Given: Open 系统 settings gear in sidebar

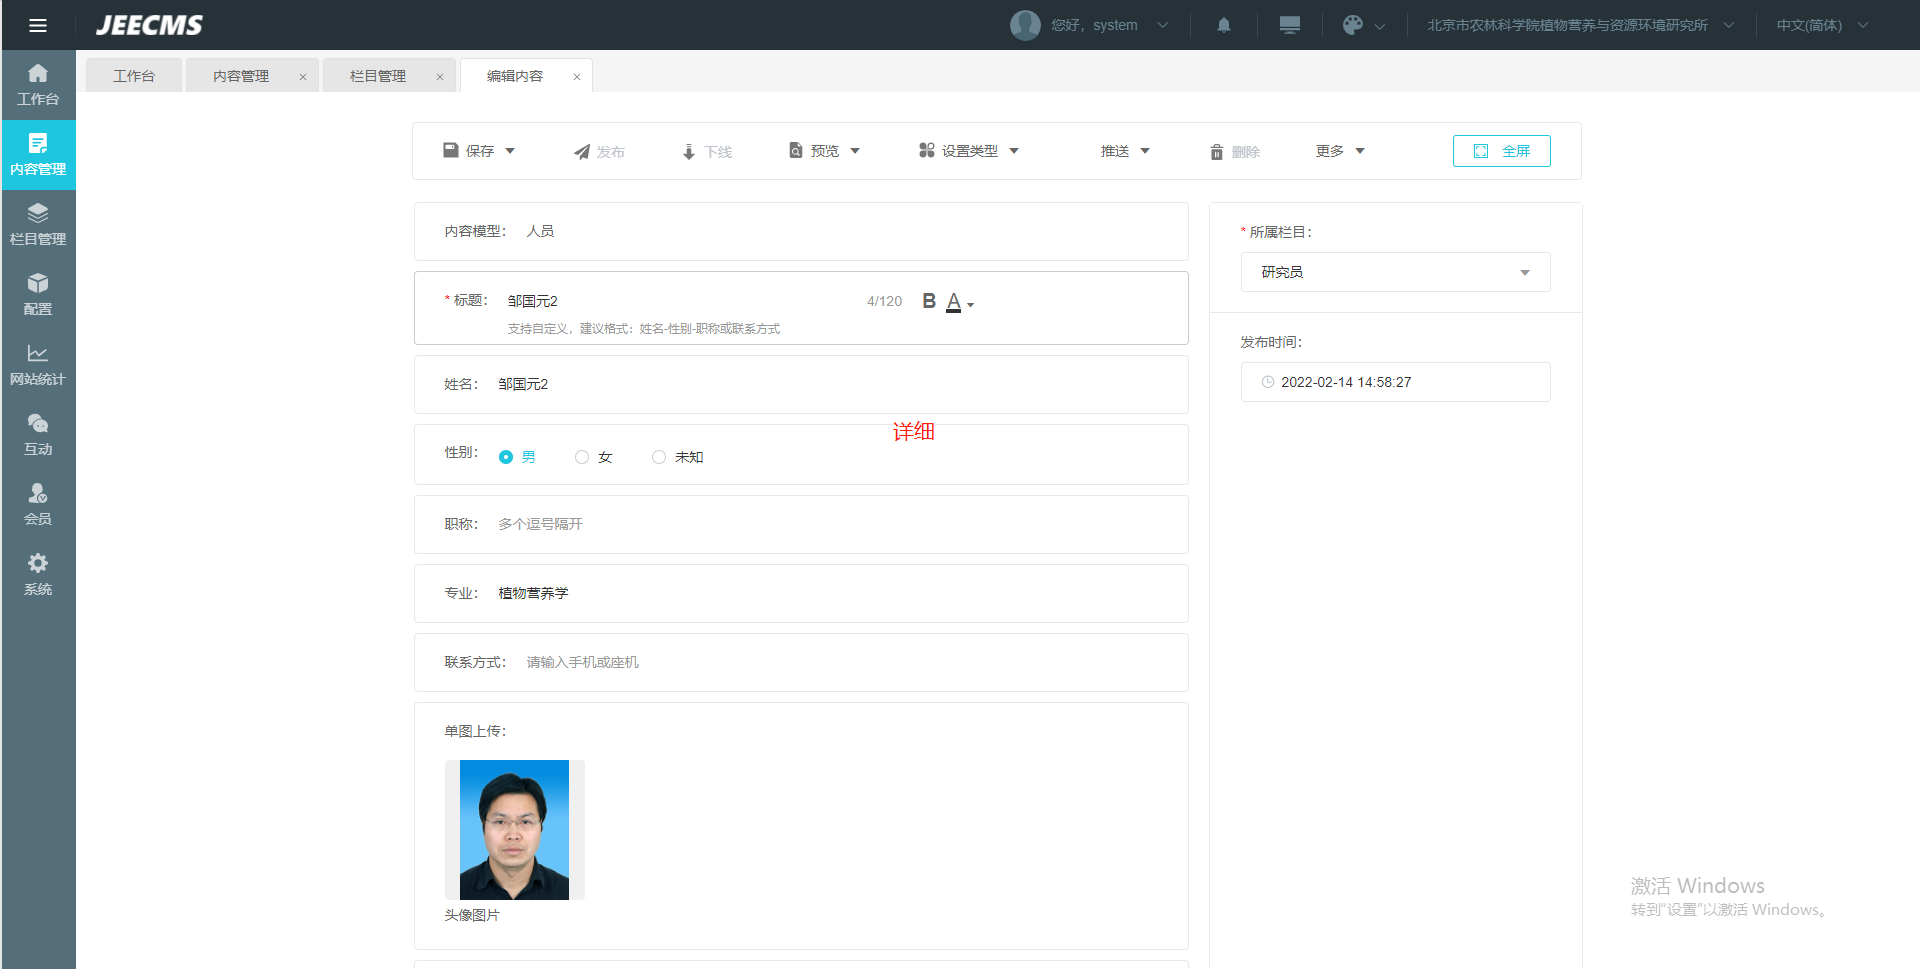Looking at the screenshot, I should [38, 574].
